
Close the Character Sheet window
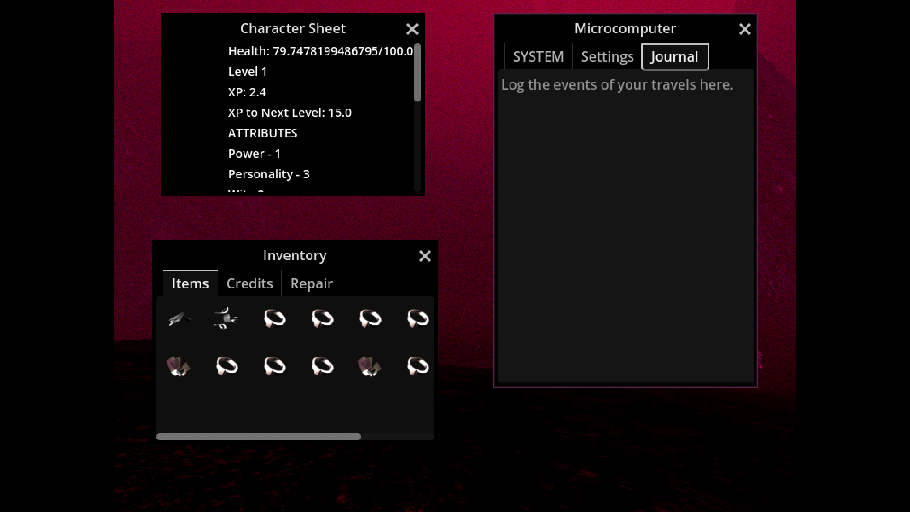[412, 29]
